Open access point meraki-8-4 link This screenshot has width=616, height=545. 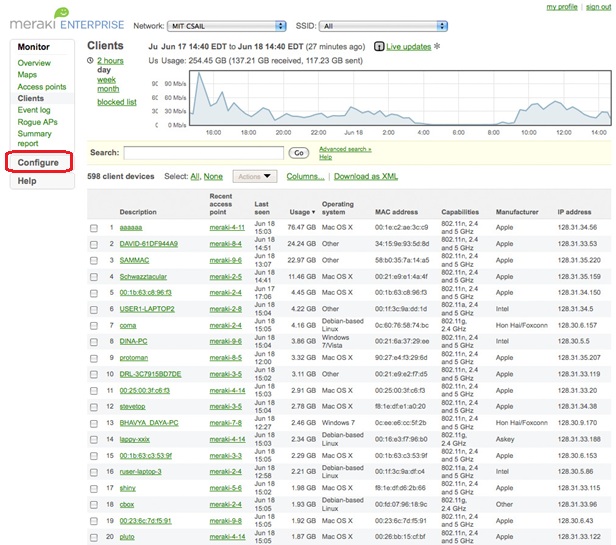click(x=226, y=244)
